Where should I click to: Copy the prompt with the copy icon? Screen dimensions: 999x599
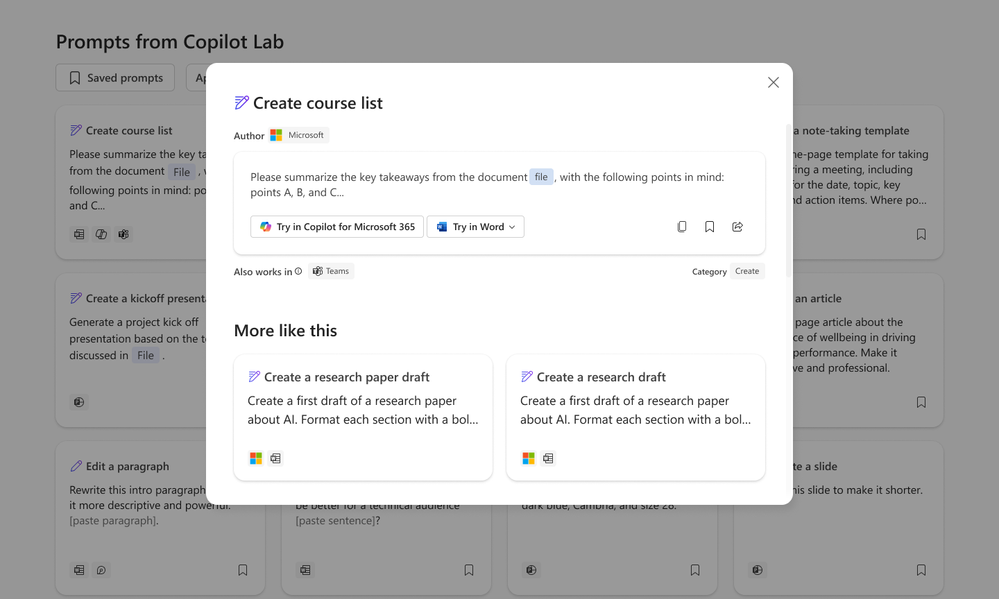tap(682, 227)
